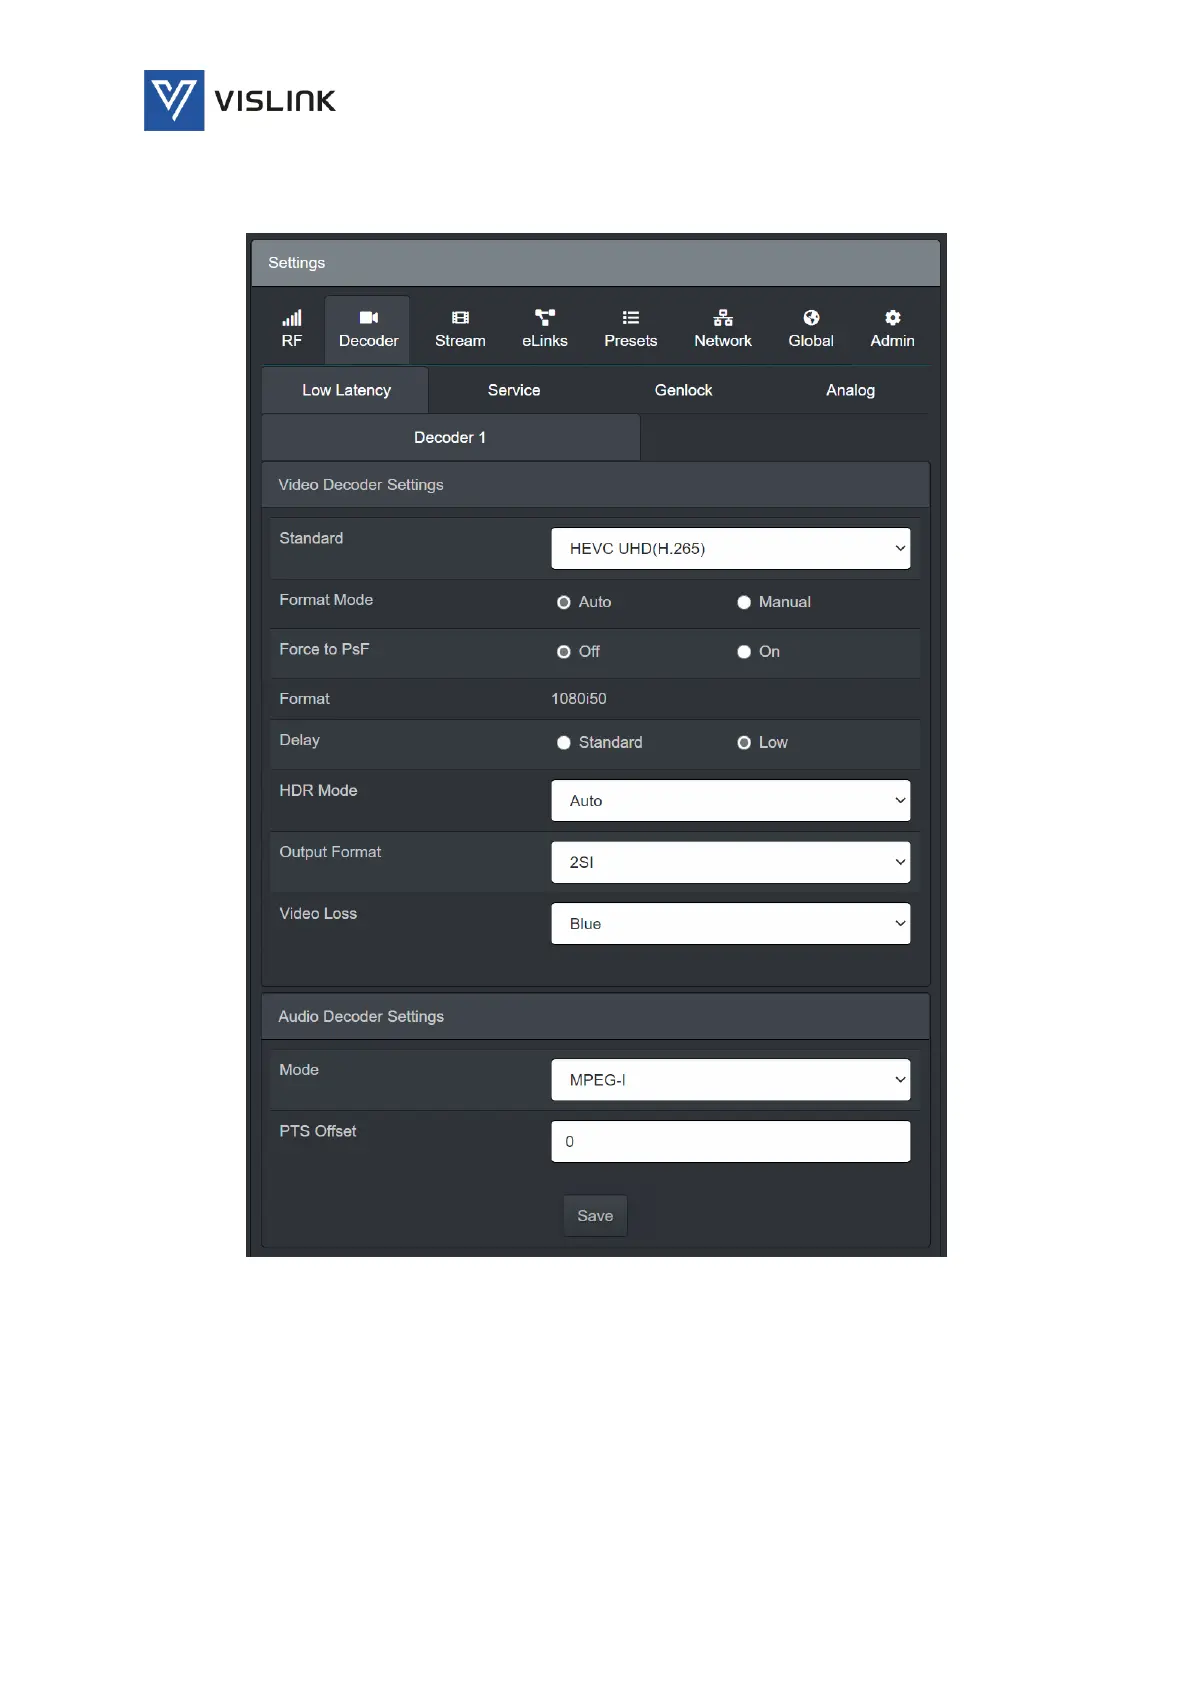Set Format Mode to Auto

pos(564,602)
